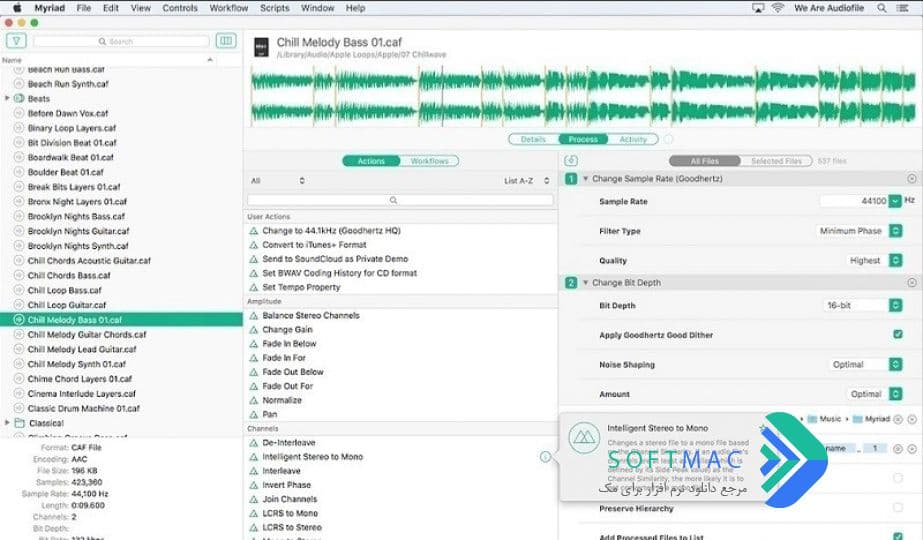
Task: Open Notification Center list icon
Action: (x=902, y=8)
